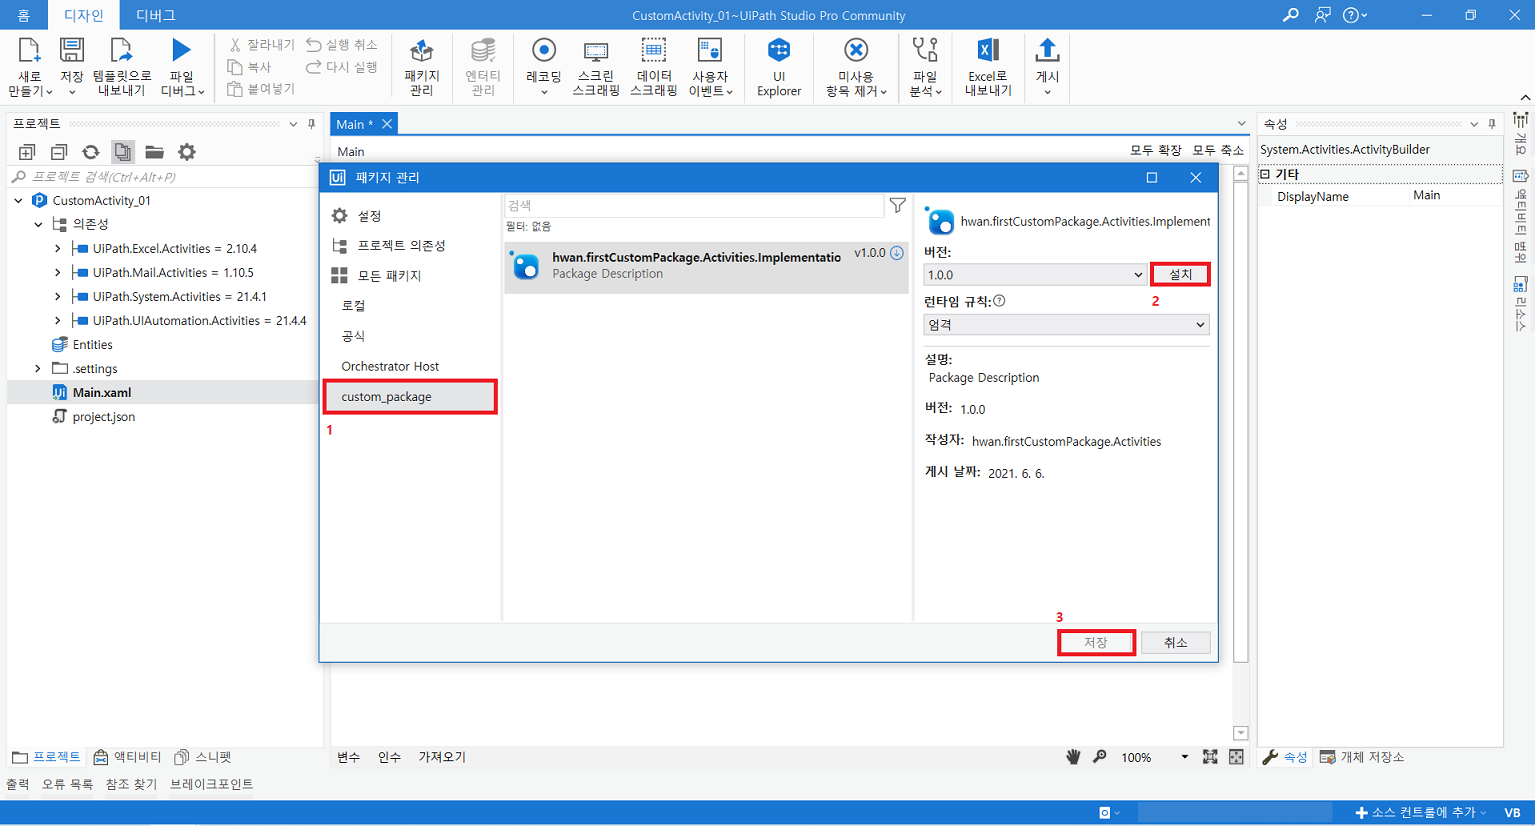The image size is (1535, 826).
Task: Click 취소 button in package manager
Action: (x=1175, y=642)
